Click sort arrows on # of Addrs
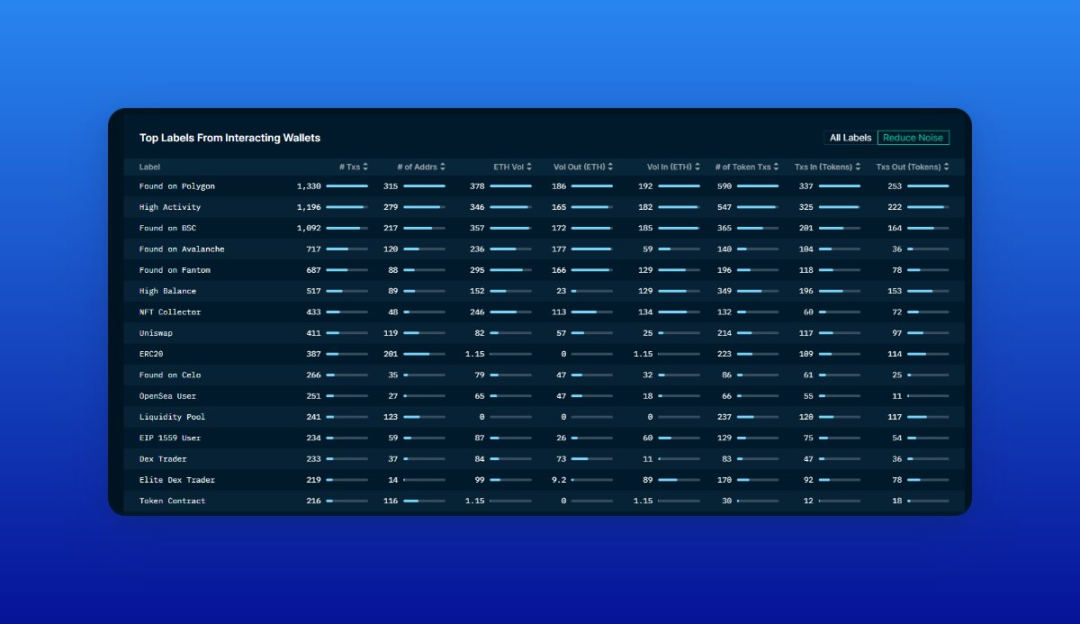The height and width of the screenshot is (624, 1080). [x=442, y=167]
